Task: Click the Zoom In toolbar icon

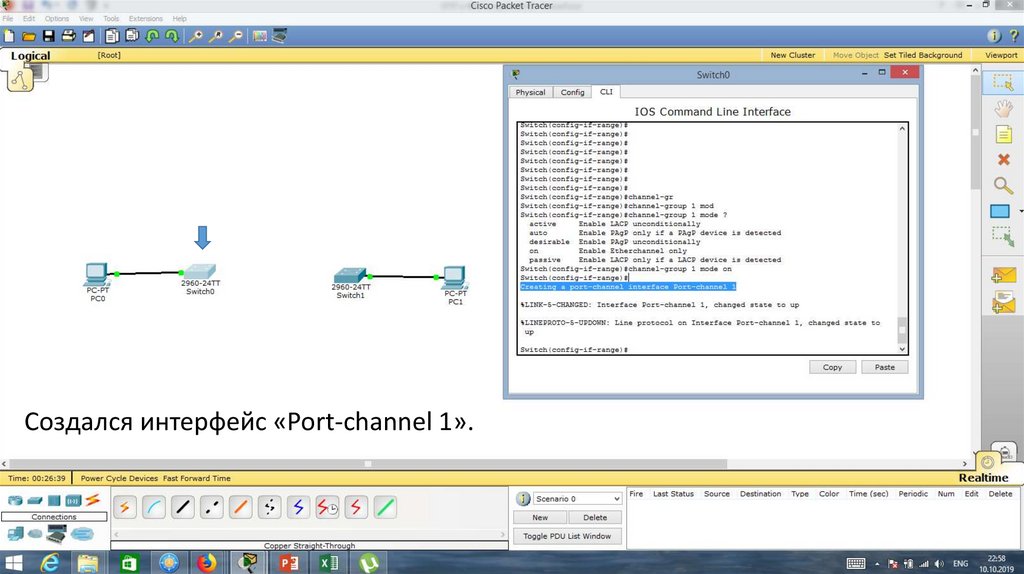Action: pos(197,36)
